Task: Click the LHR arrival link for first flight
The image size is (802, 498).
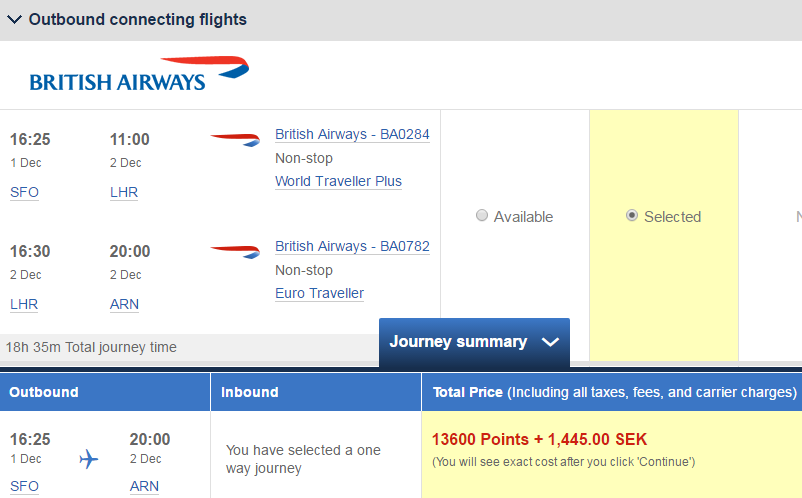Action: 124,192
